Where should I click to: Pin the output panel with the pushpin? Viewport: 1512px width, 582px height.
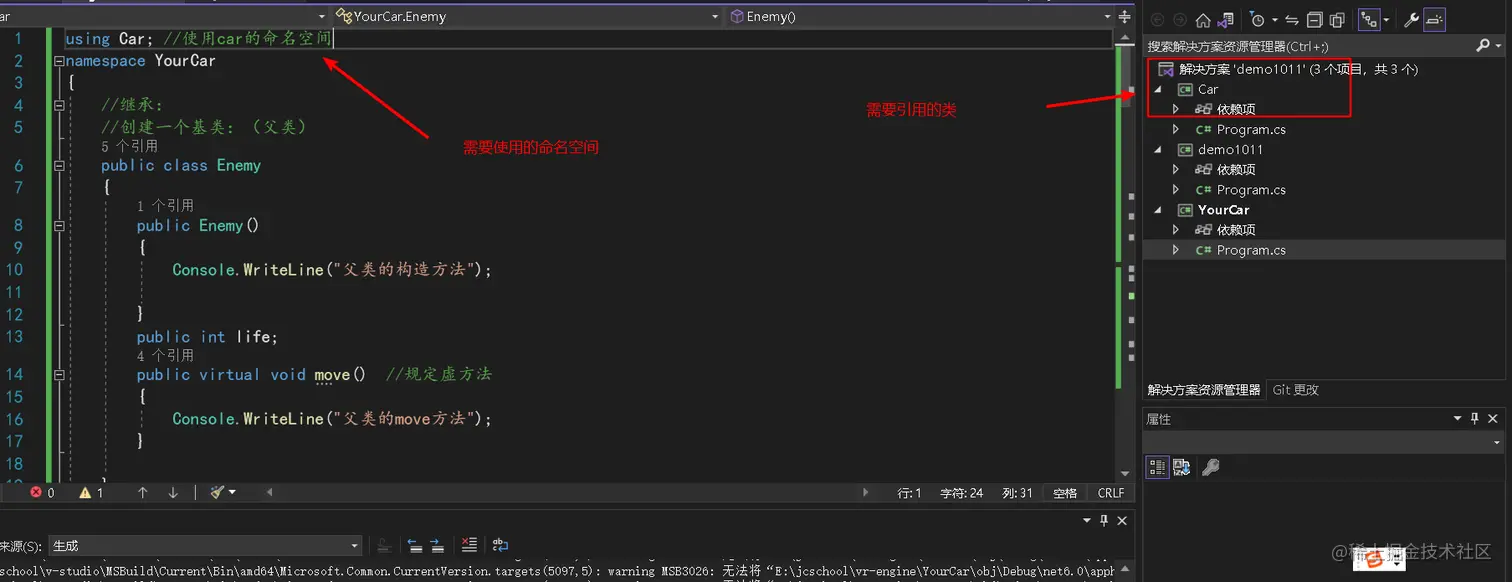tap(1105, 521)
